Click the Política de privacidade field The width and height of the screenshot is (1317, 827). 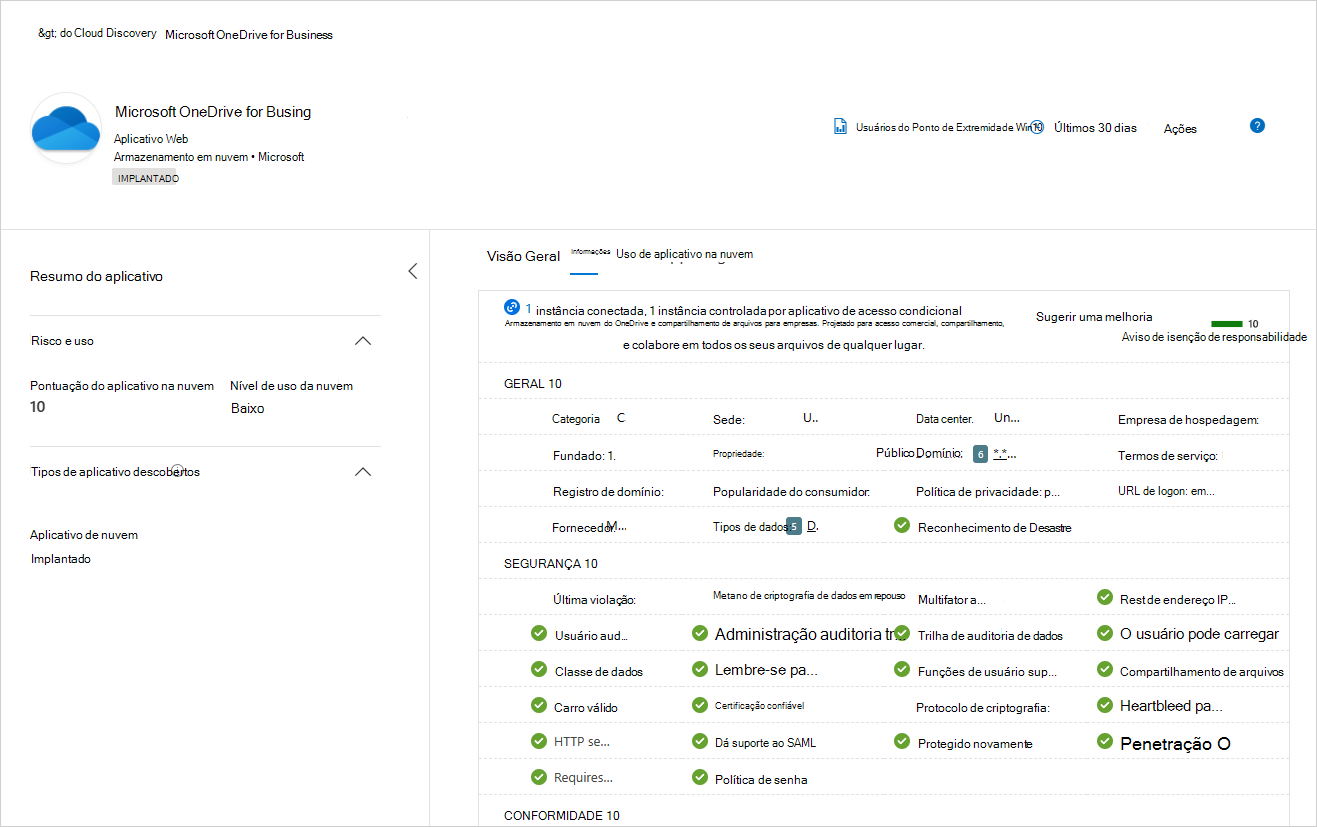pos(988,492)
